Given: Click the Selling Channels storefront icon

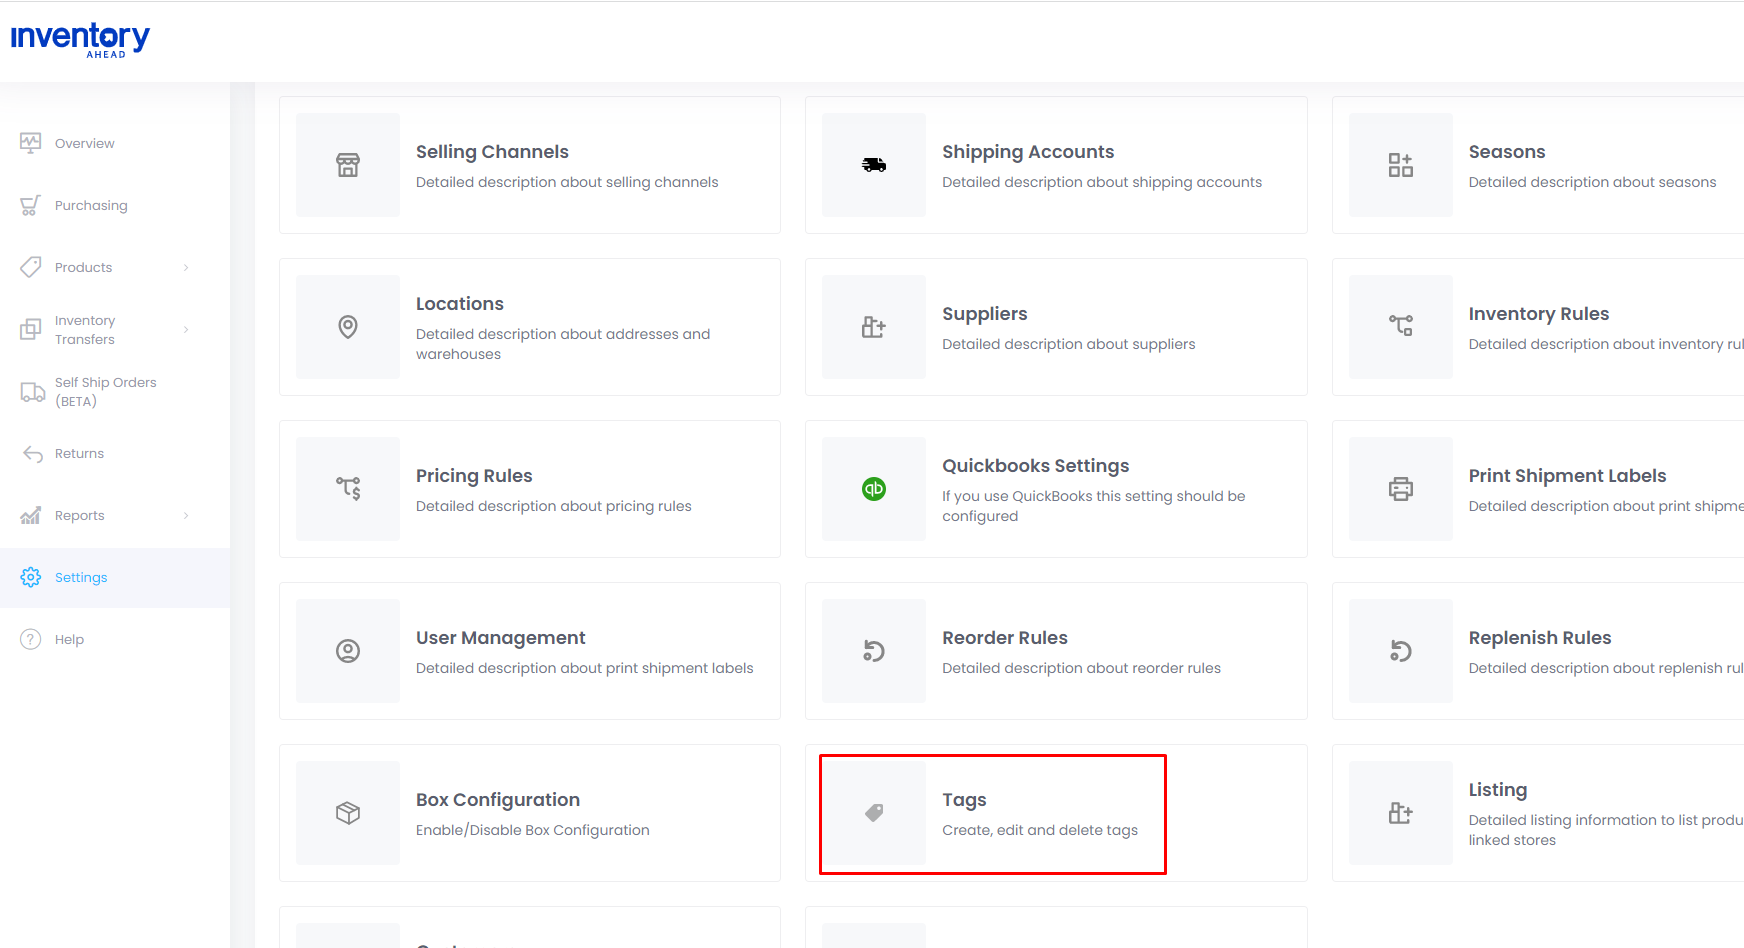Looking at the screenshot, I should 348,165.
